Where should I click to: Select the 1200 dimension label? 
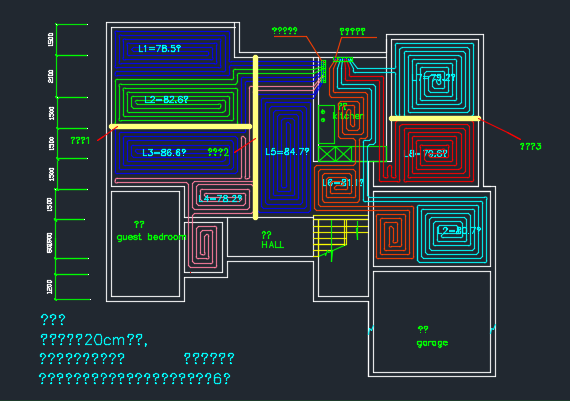click(50, 287)
